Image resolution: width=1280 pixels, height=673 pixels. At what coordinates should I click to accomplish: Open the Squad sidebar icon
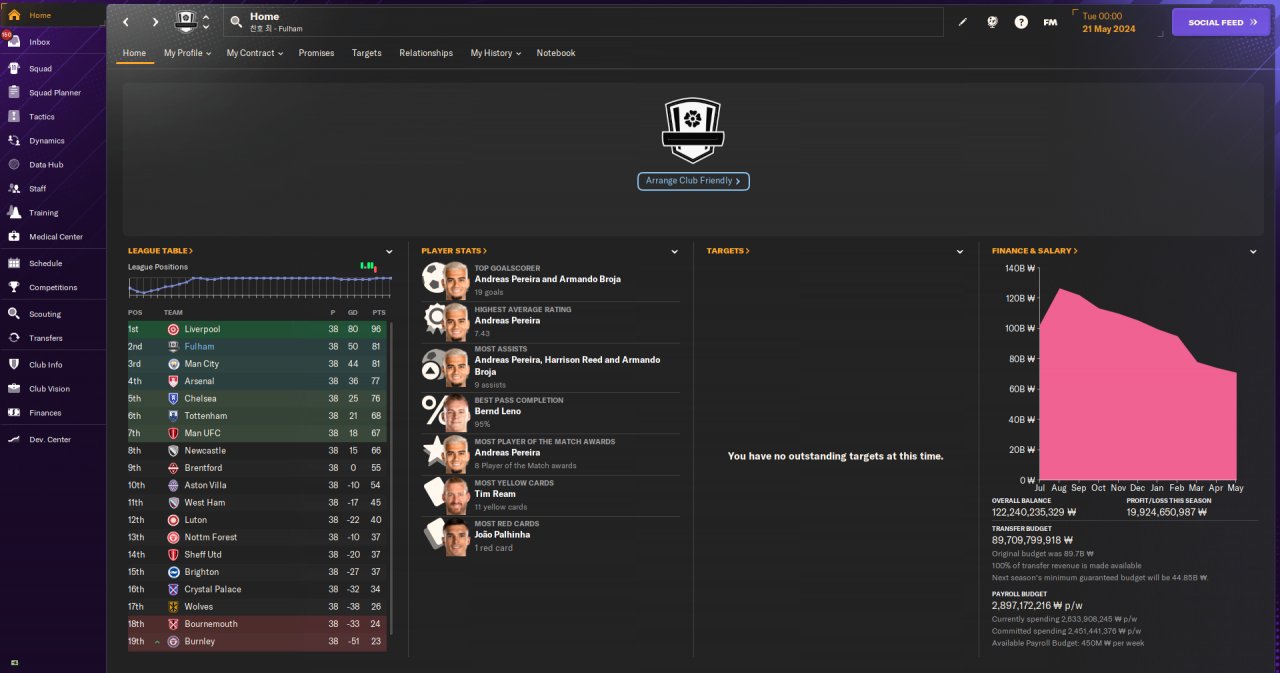tap(13, 69)
